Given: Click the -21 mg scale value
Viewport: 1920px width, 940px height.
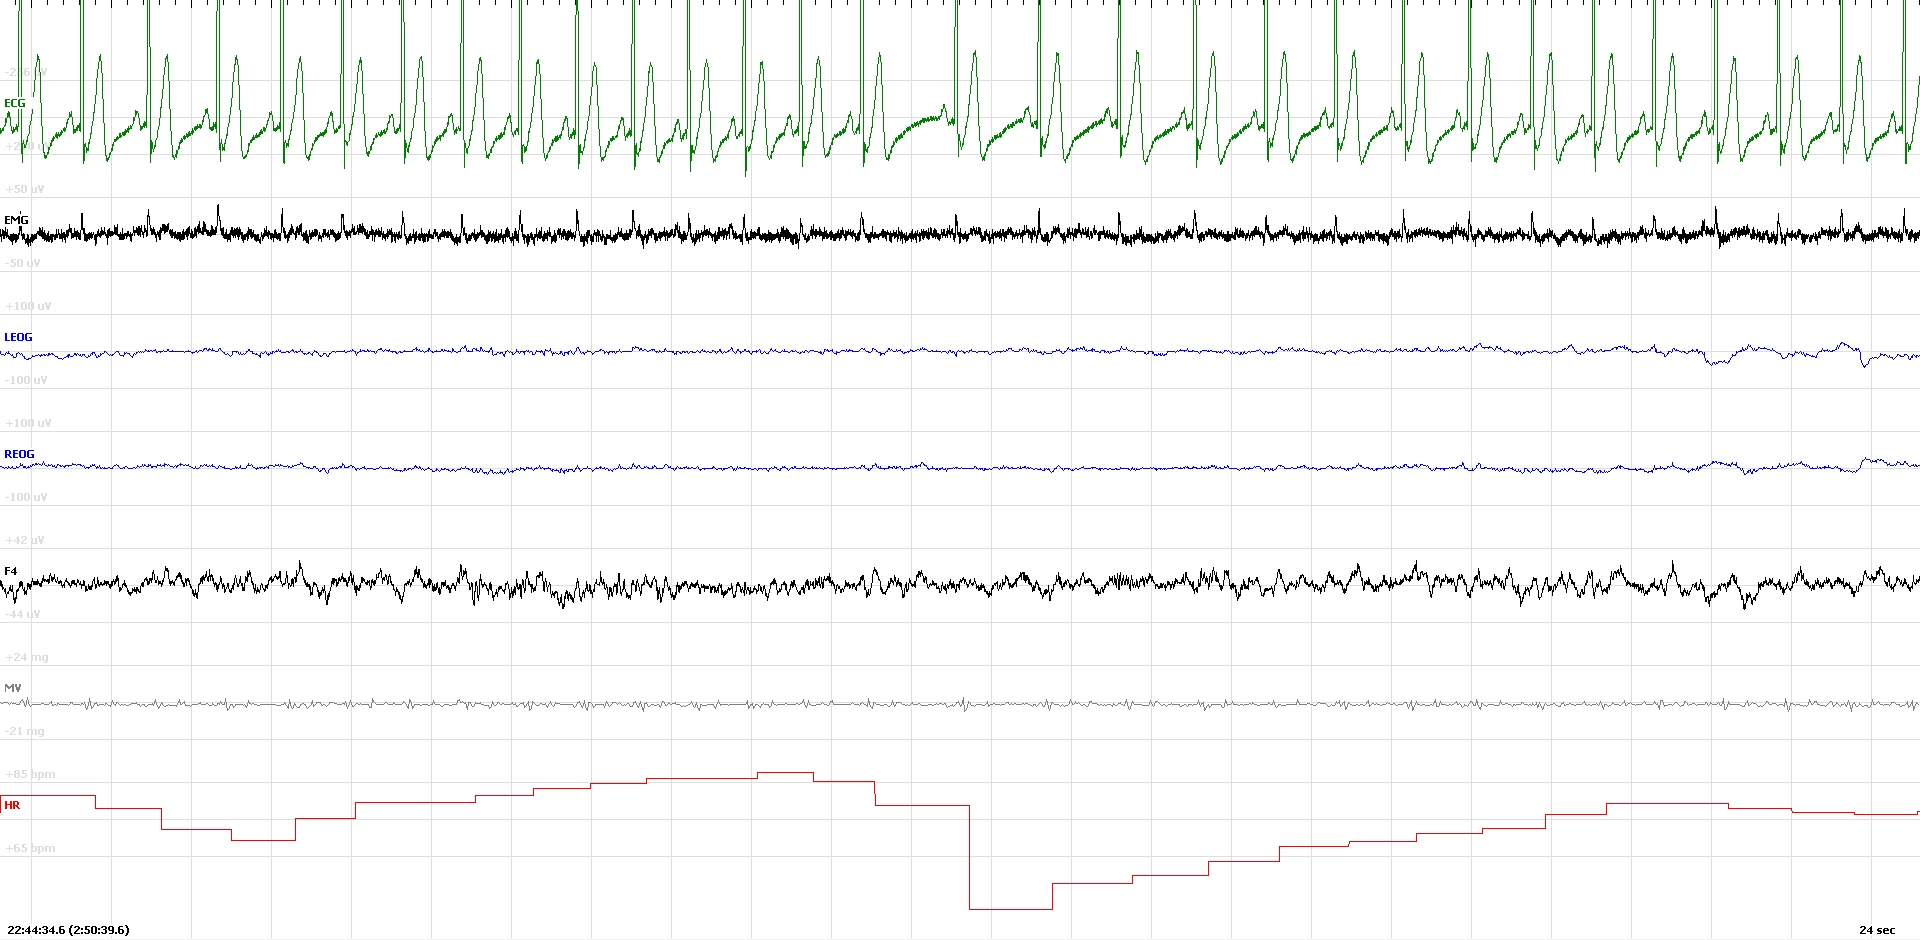Looking at the screenshot, I should click(25, 731).
